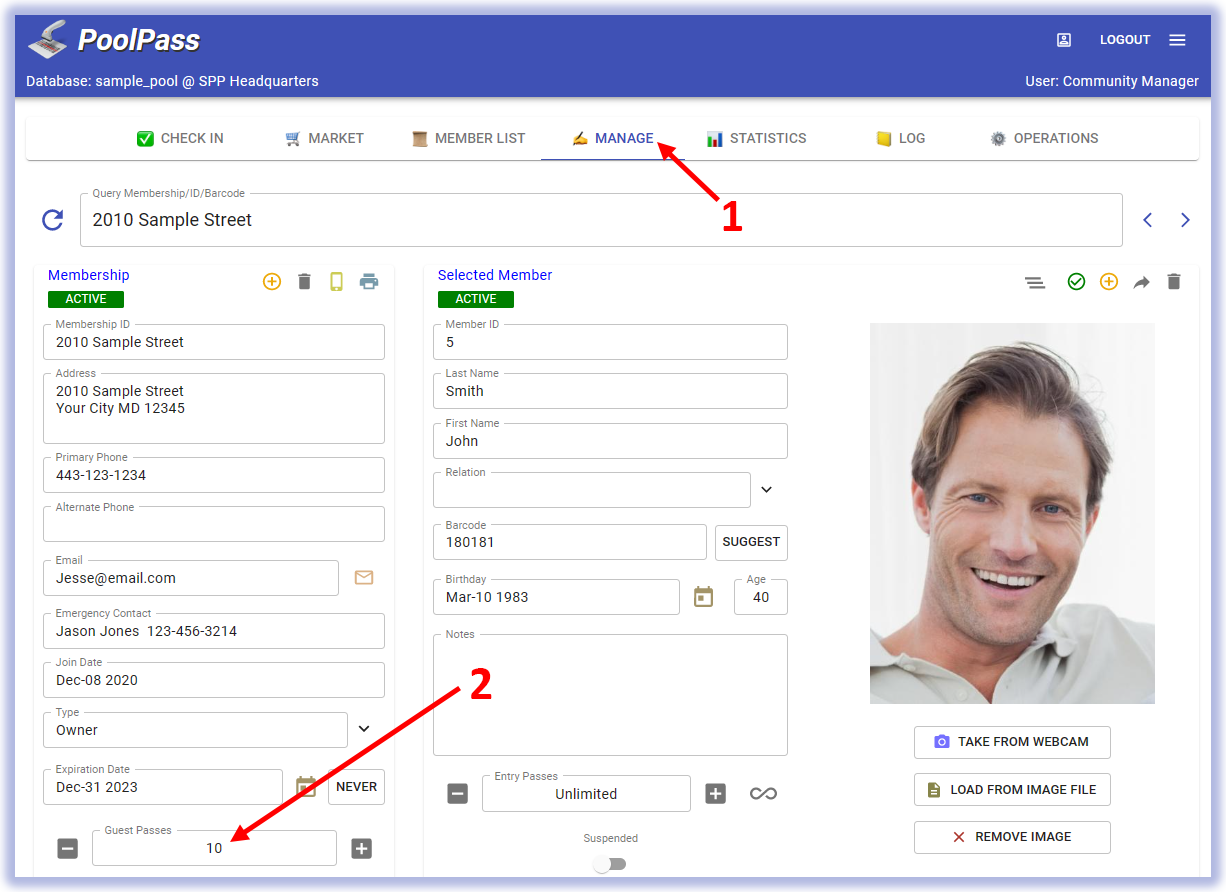Increase Entry Passes plus button
Screen dimensions: 1226x892
pyautogui.click(x=715, y=794)
